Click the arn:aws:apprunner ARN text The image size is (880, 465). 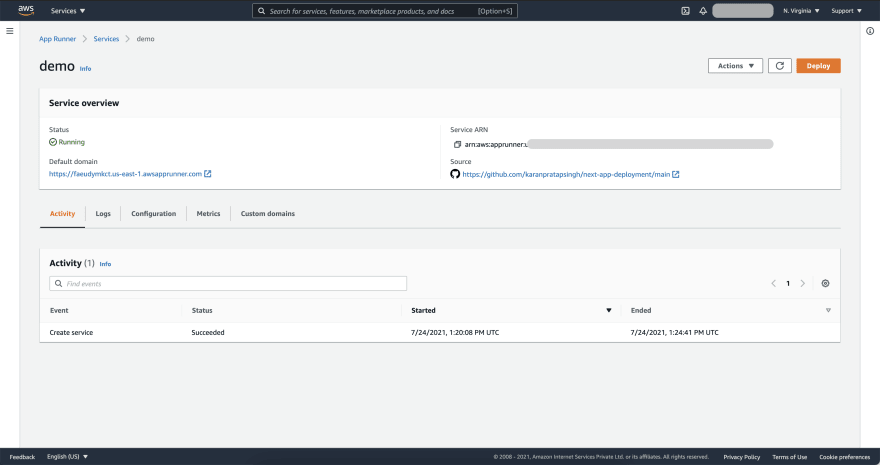point(496,145)
